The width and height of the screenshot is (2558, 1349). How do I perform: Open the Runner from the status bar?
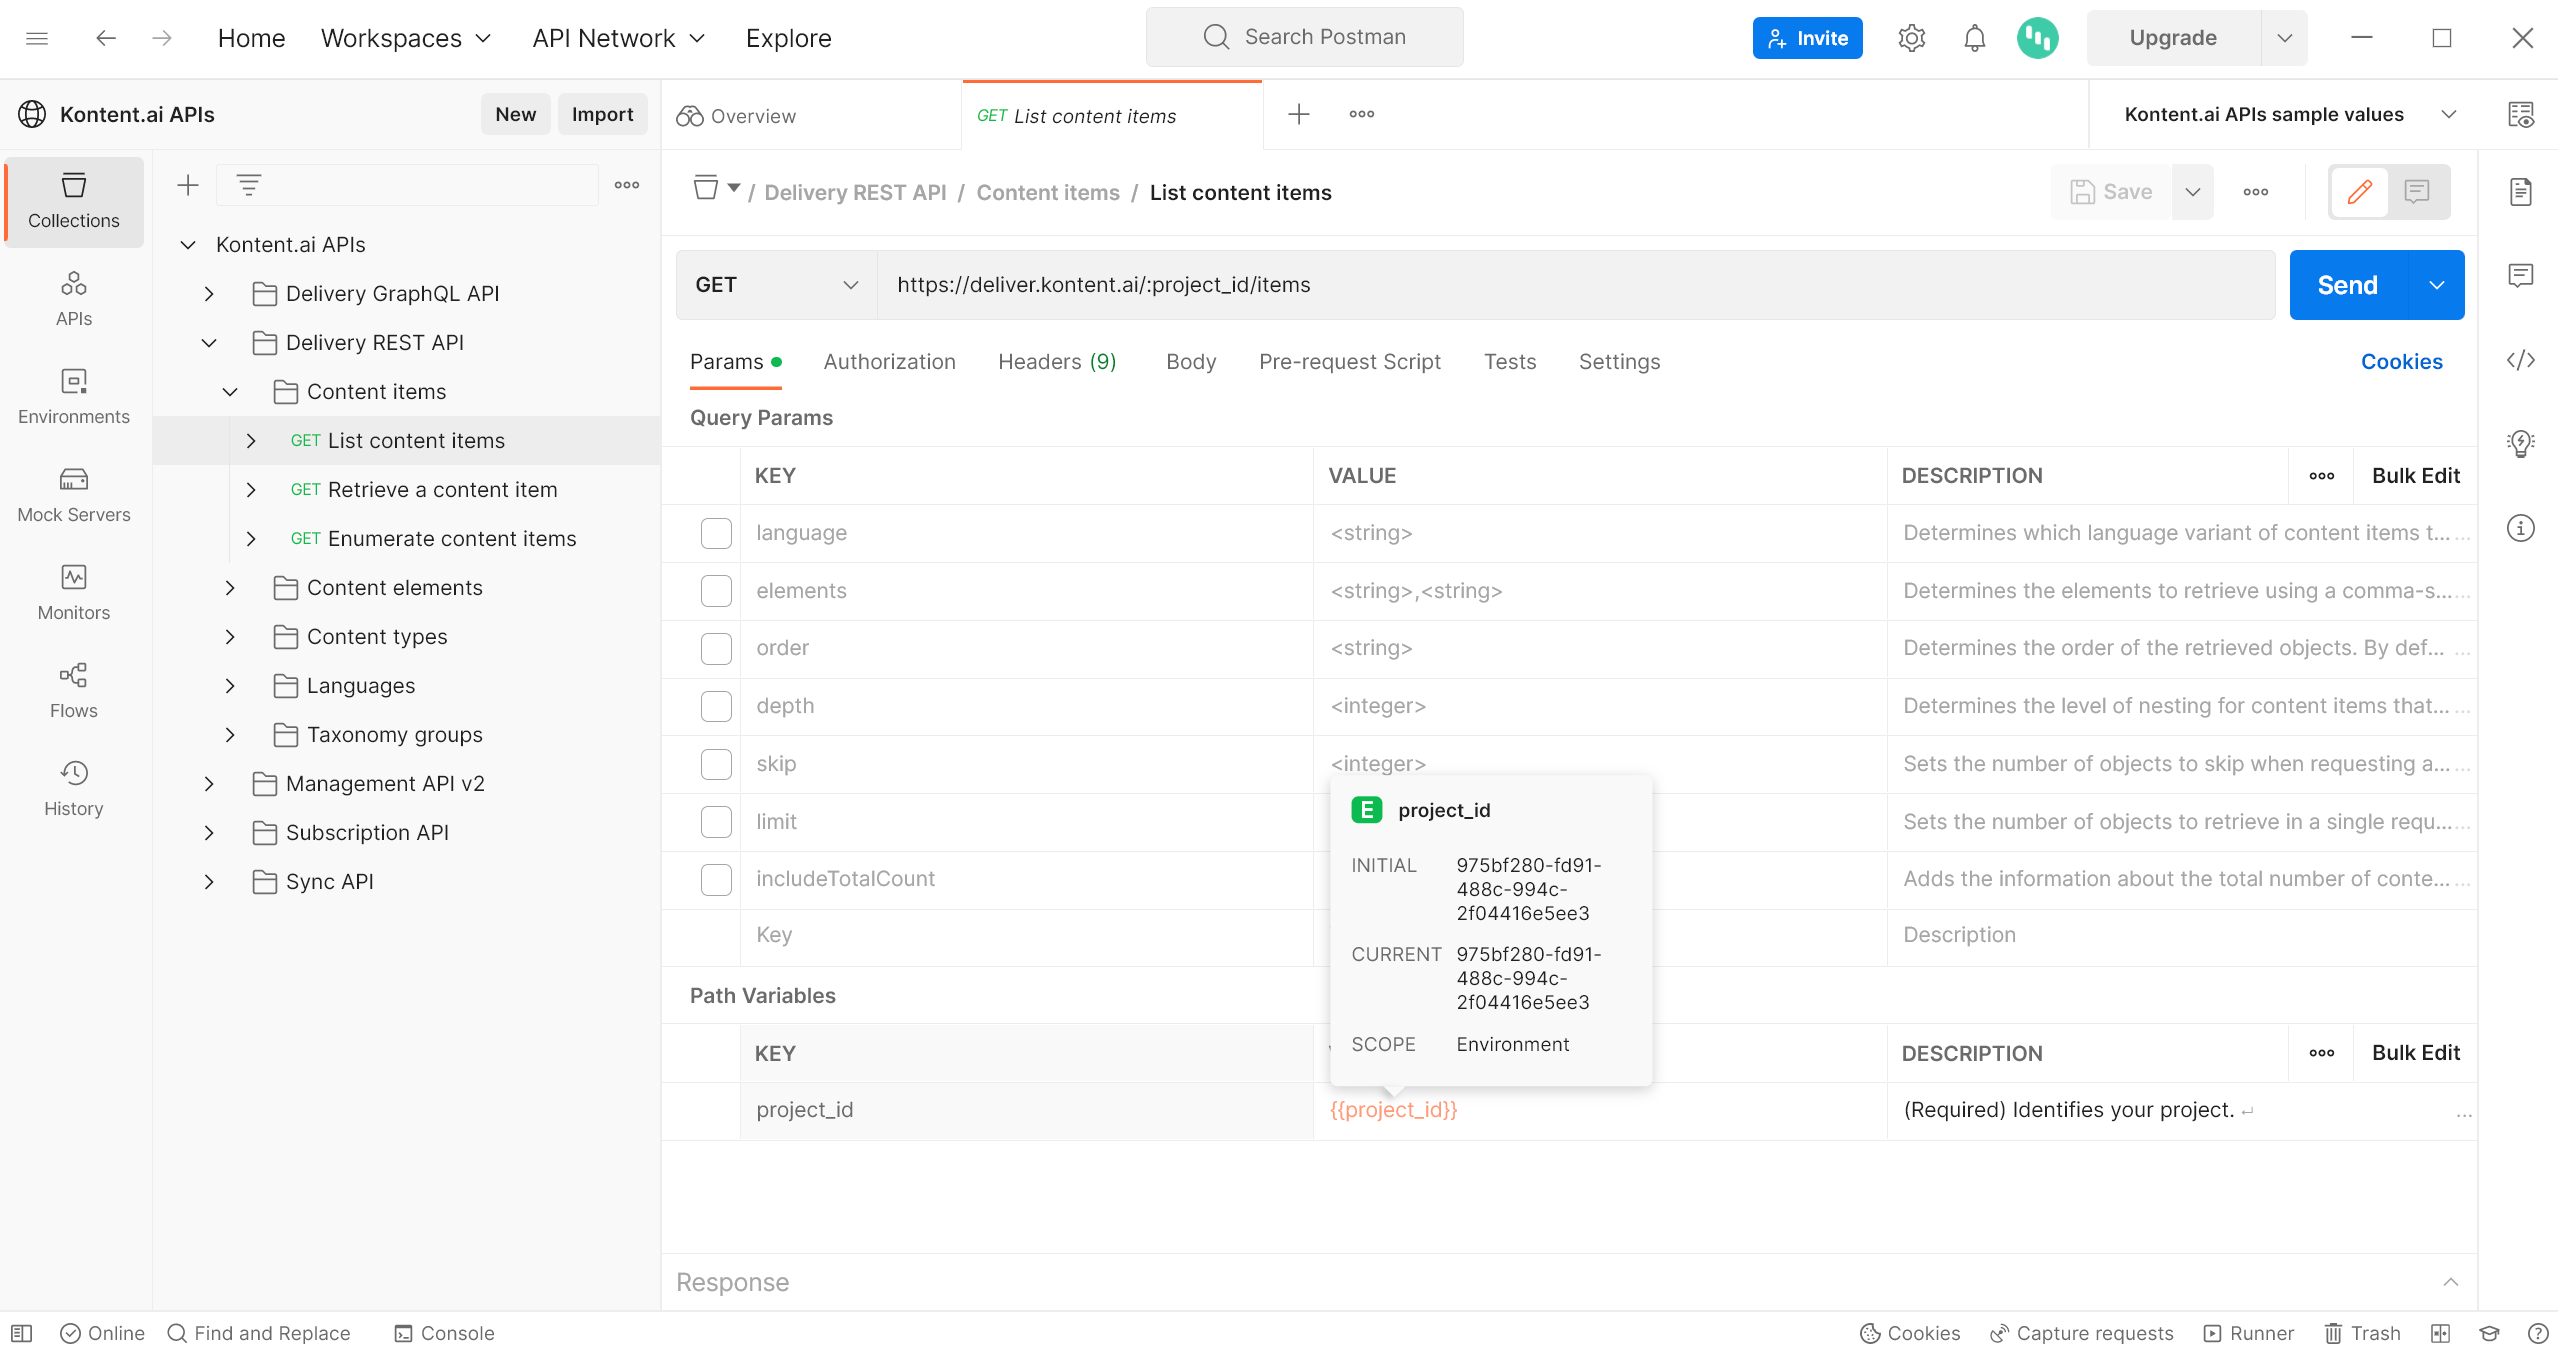(x=2250, y=1333)
